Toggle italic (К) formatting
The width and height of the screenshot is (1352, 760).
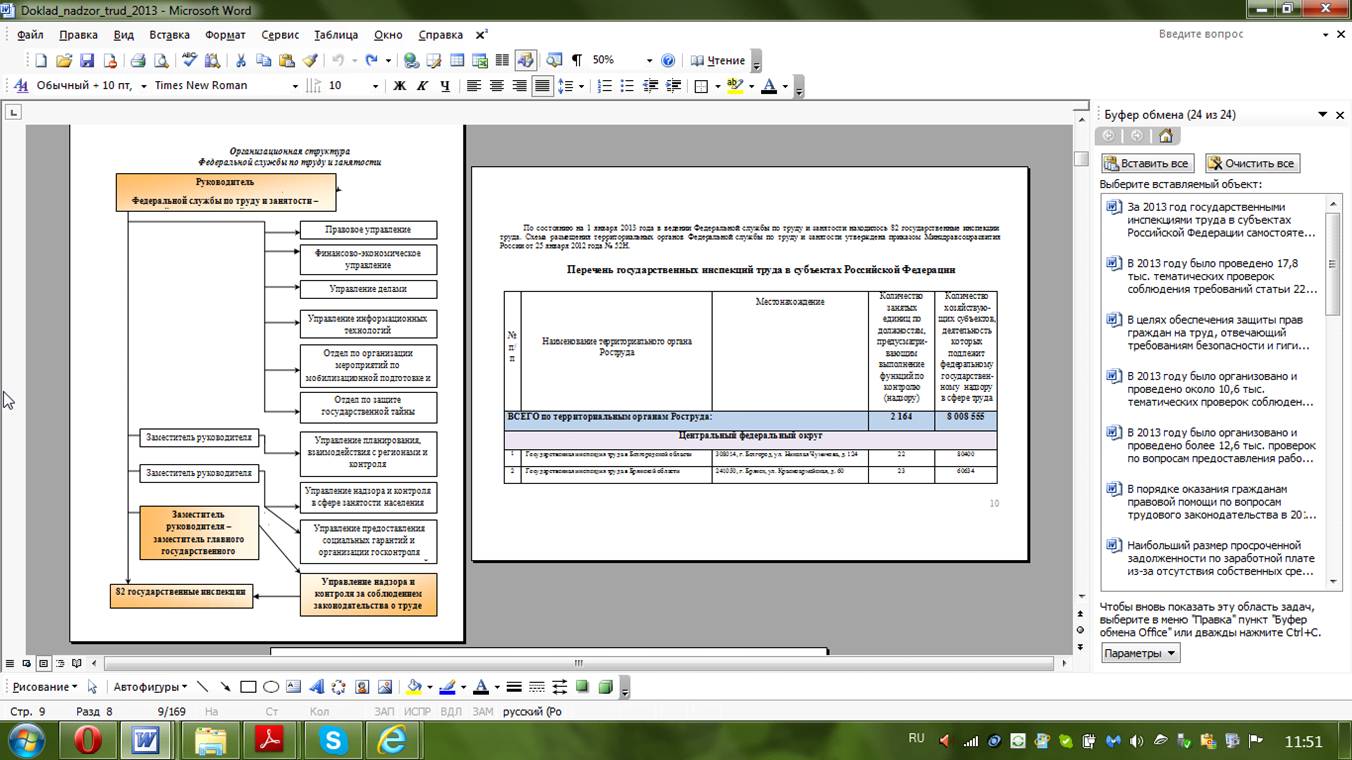(x=422, y=86)
